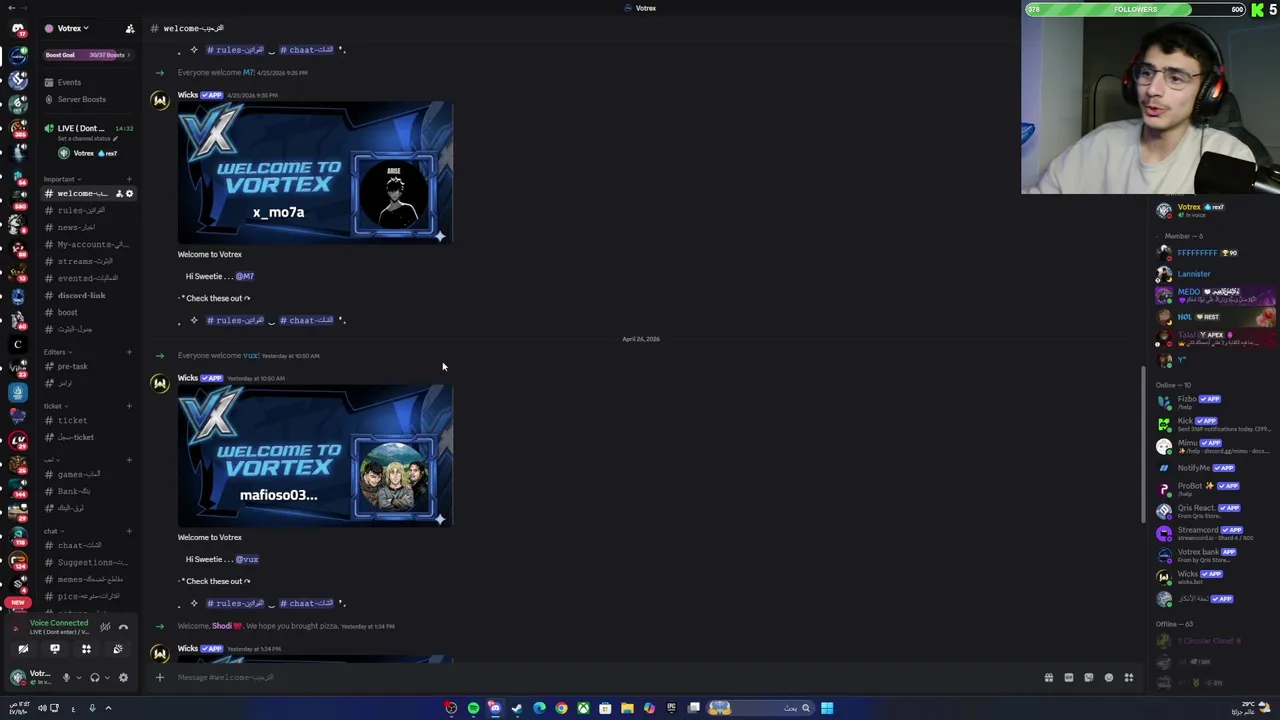Open User Settings gear
1280x720 pixels.
[123, 677]
